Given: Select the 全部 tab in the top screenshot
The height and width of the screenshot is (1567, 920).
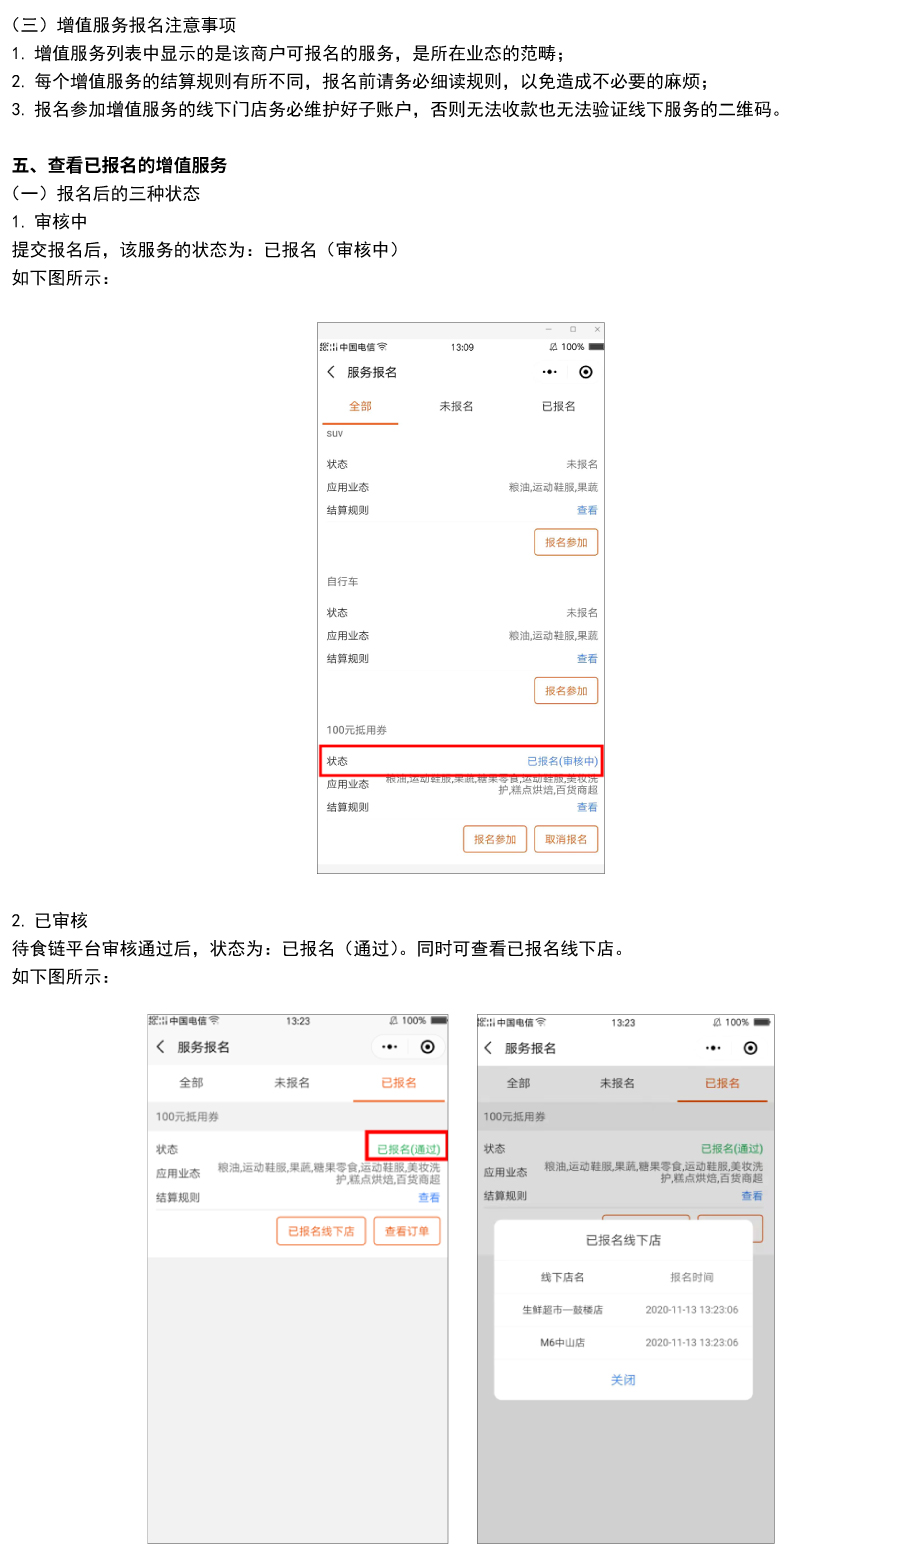Looking at the screenshot, I should (x=360, y=406).
